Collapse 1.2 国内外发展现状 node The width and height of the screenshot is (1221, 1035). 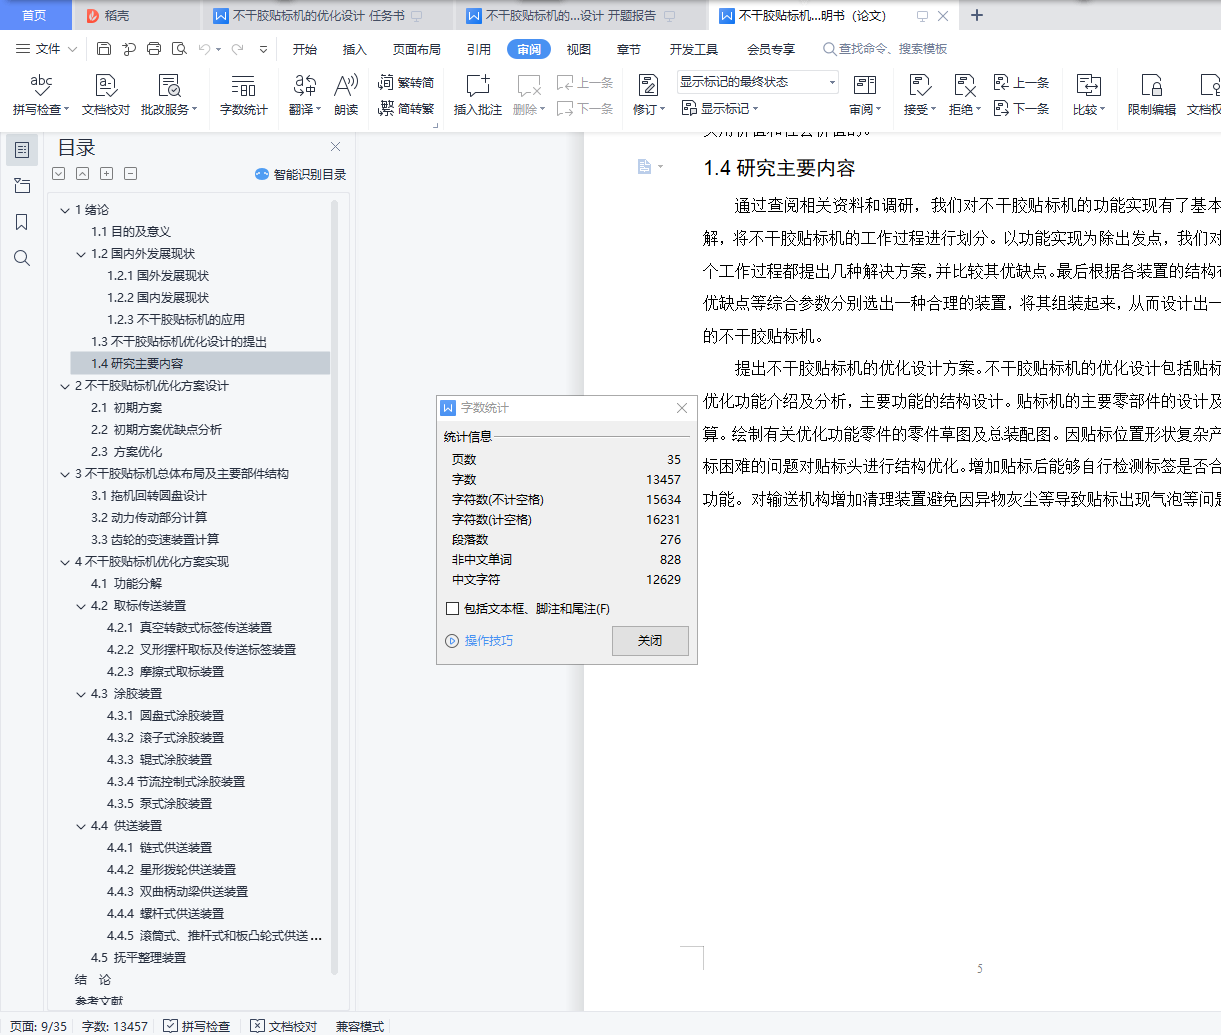tap(81, 254)
